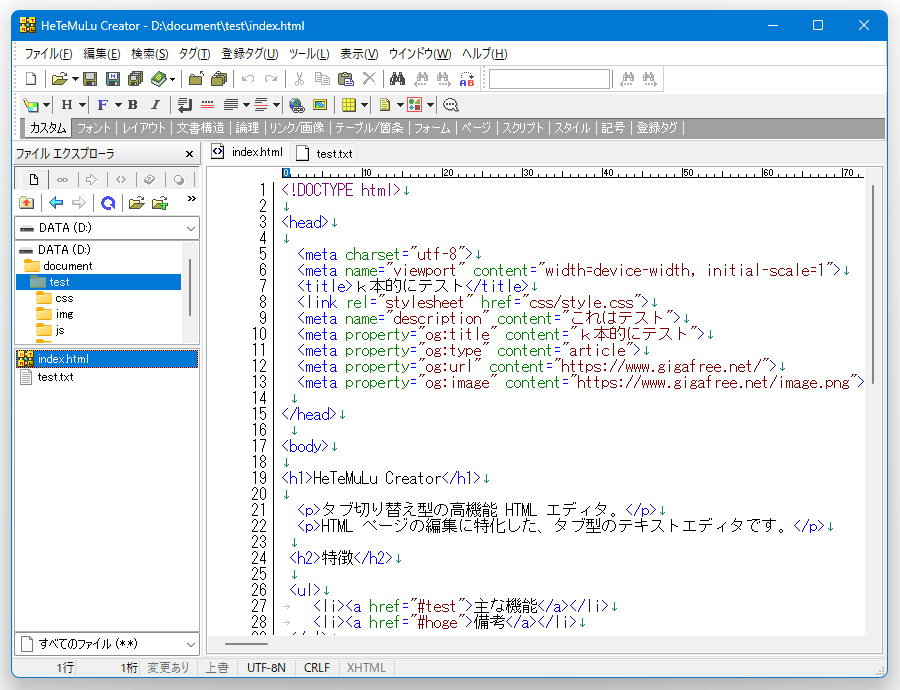
Task: Select the document folder in tree
Action: point(67,266)
